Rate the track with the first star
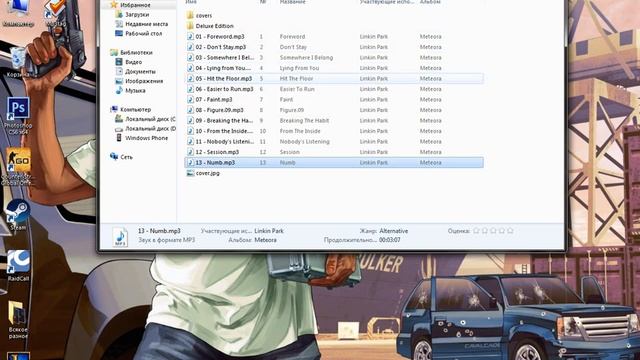 pyautogui.click(x=476, y=231)
